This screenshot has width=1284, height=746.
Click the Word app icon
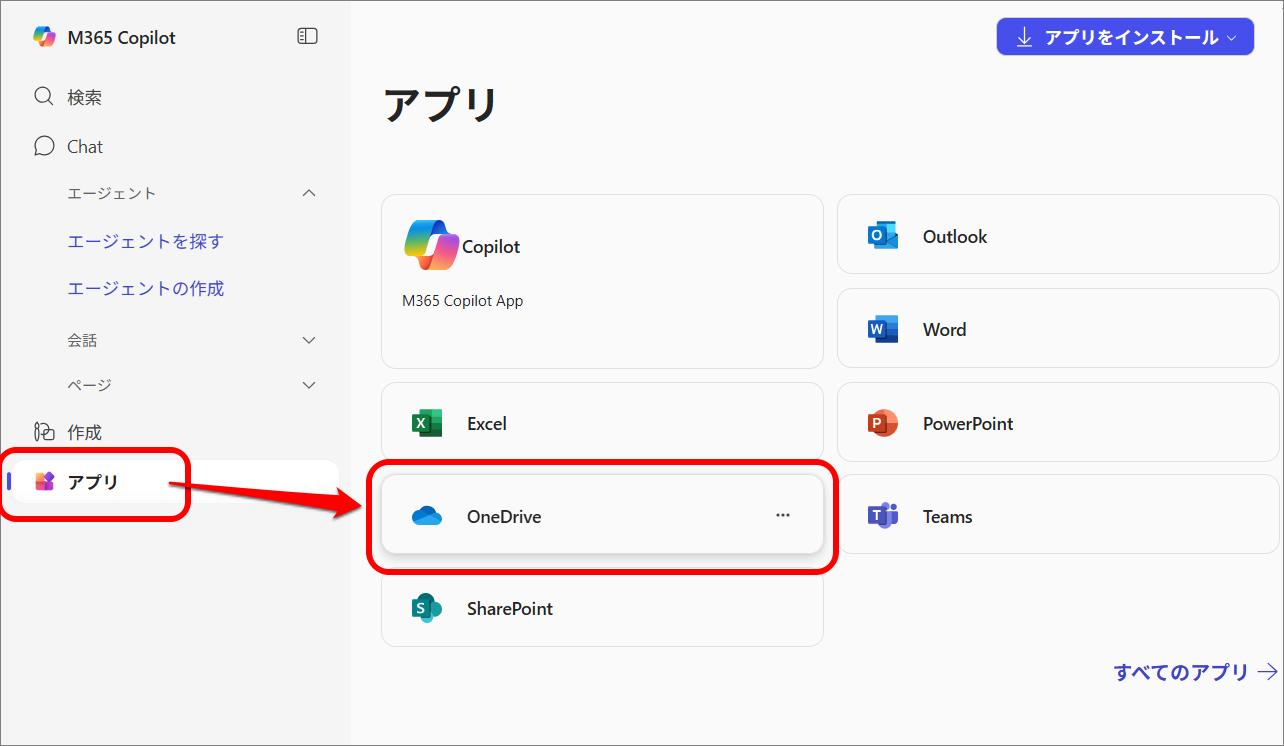coord(883,329)
